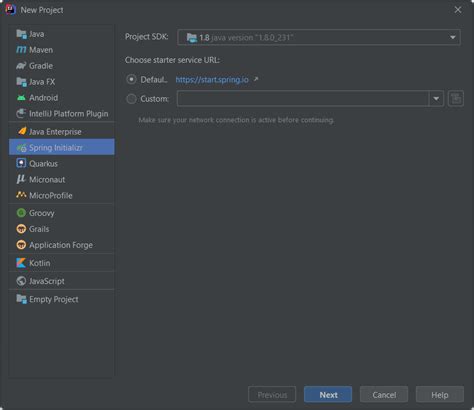Choose the Empty Project type
The image size is (474, 410).
[x=62, y=299]
